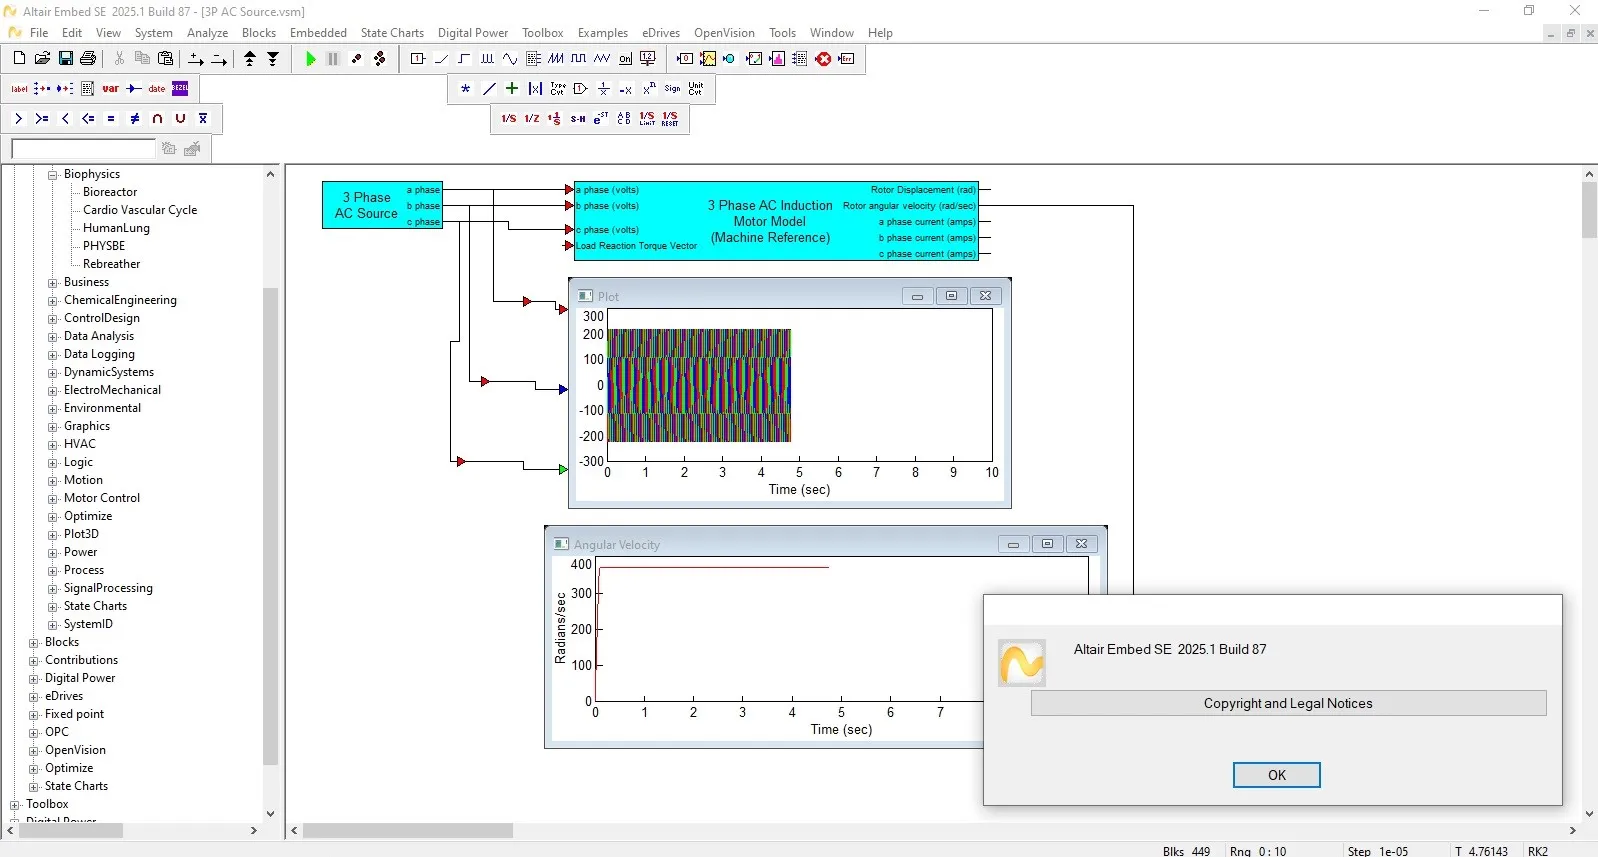This screenshot has height=857, width=1598.
Task: Expand the Motor Control tree node
Action: pyautogui.click(x=53, y=499)
